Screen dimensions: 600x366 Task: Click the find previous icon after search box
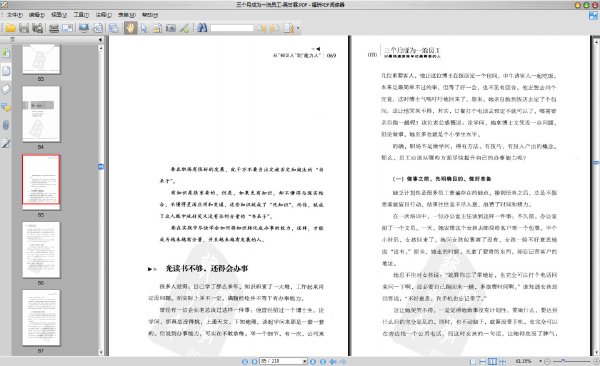[x=261, y=28]
